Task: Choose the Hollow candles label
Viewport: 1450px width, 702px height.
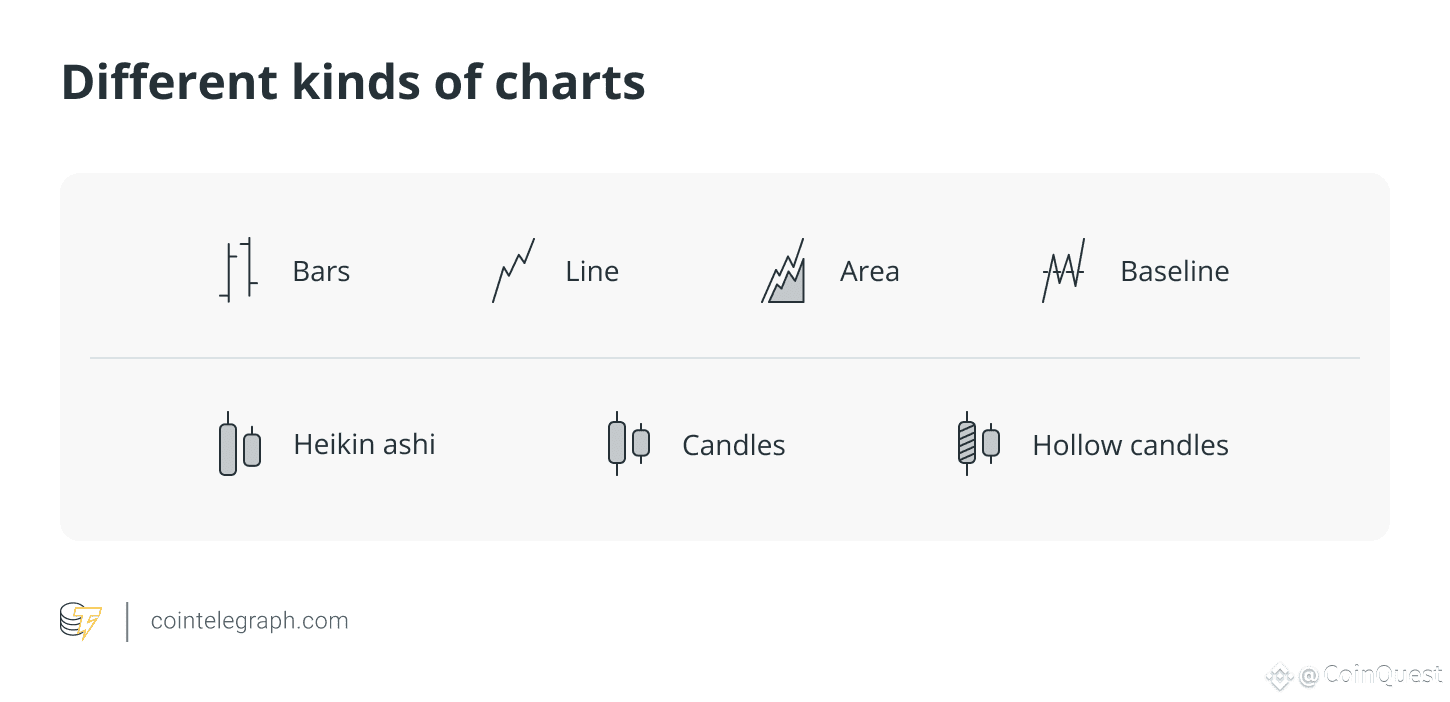Action: coord(1131,445)
